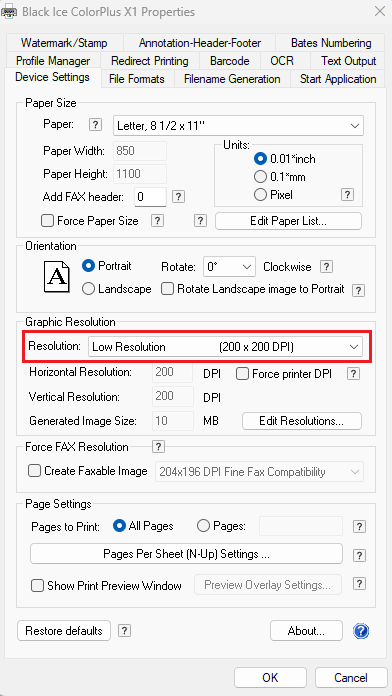Open help for Preview Overlay Settings

coord(359,584)
